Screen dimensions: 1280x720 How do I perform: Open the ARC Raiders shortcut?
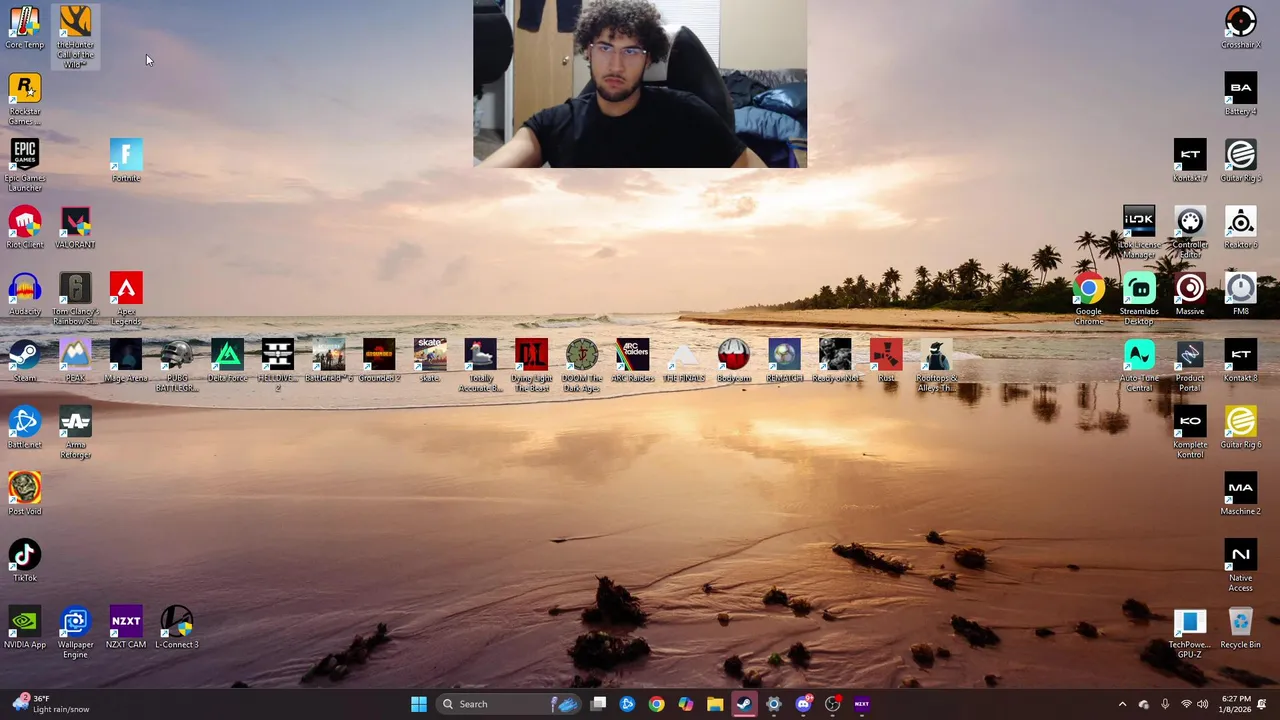(632, 361)
